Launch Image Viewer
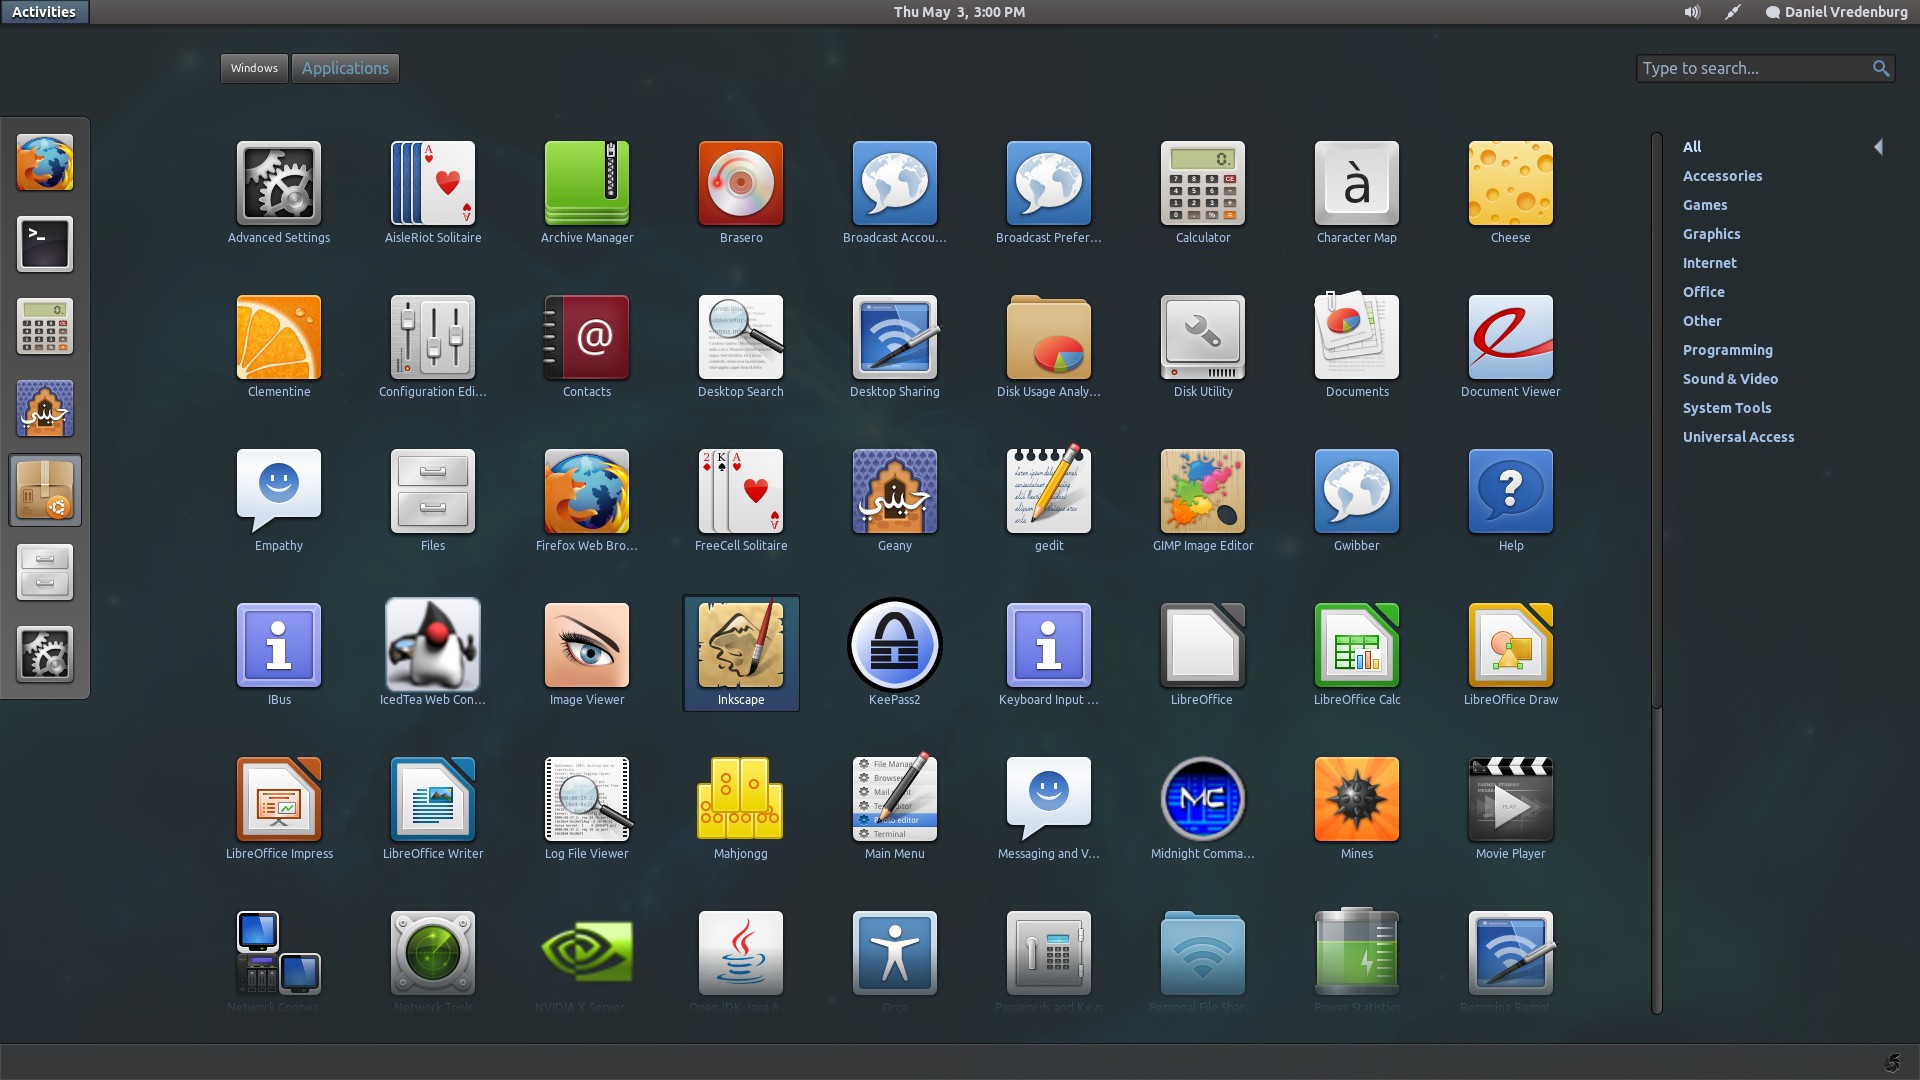 click(586, 653)
